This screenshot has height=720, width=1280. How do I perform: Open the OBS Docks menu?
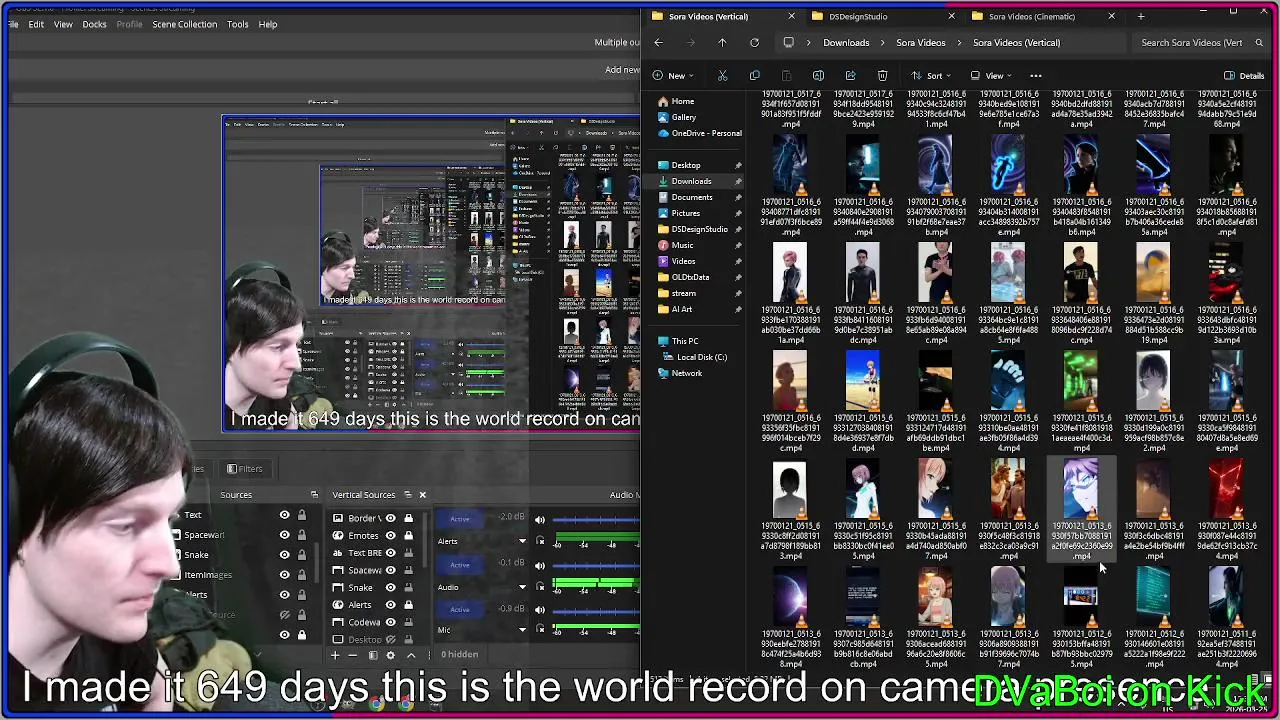click(94, 24)
